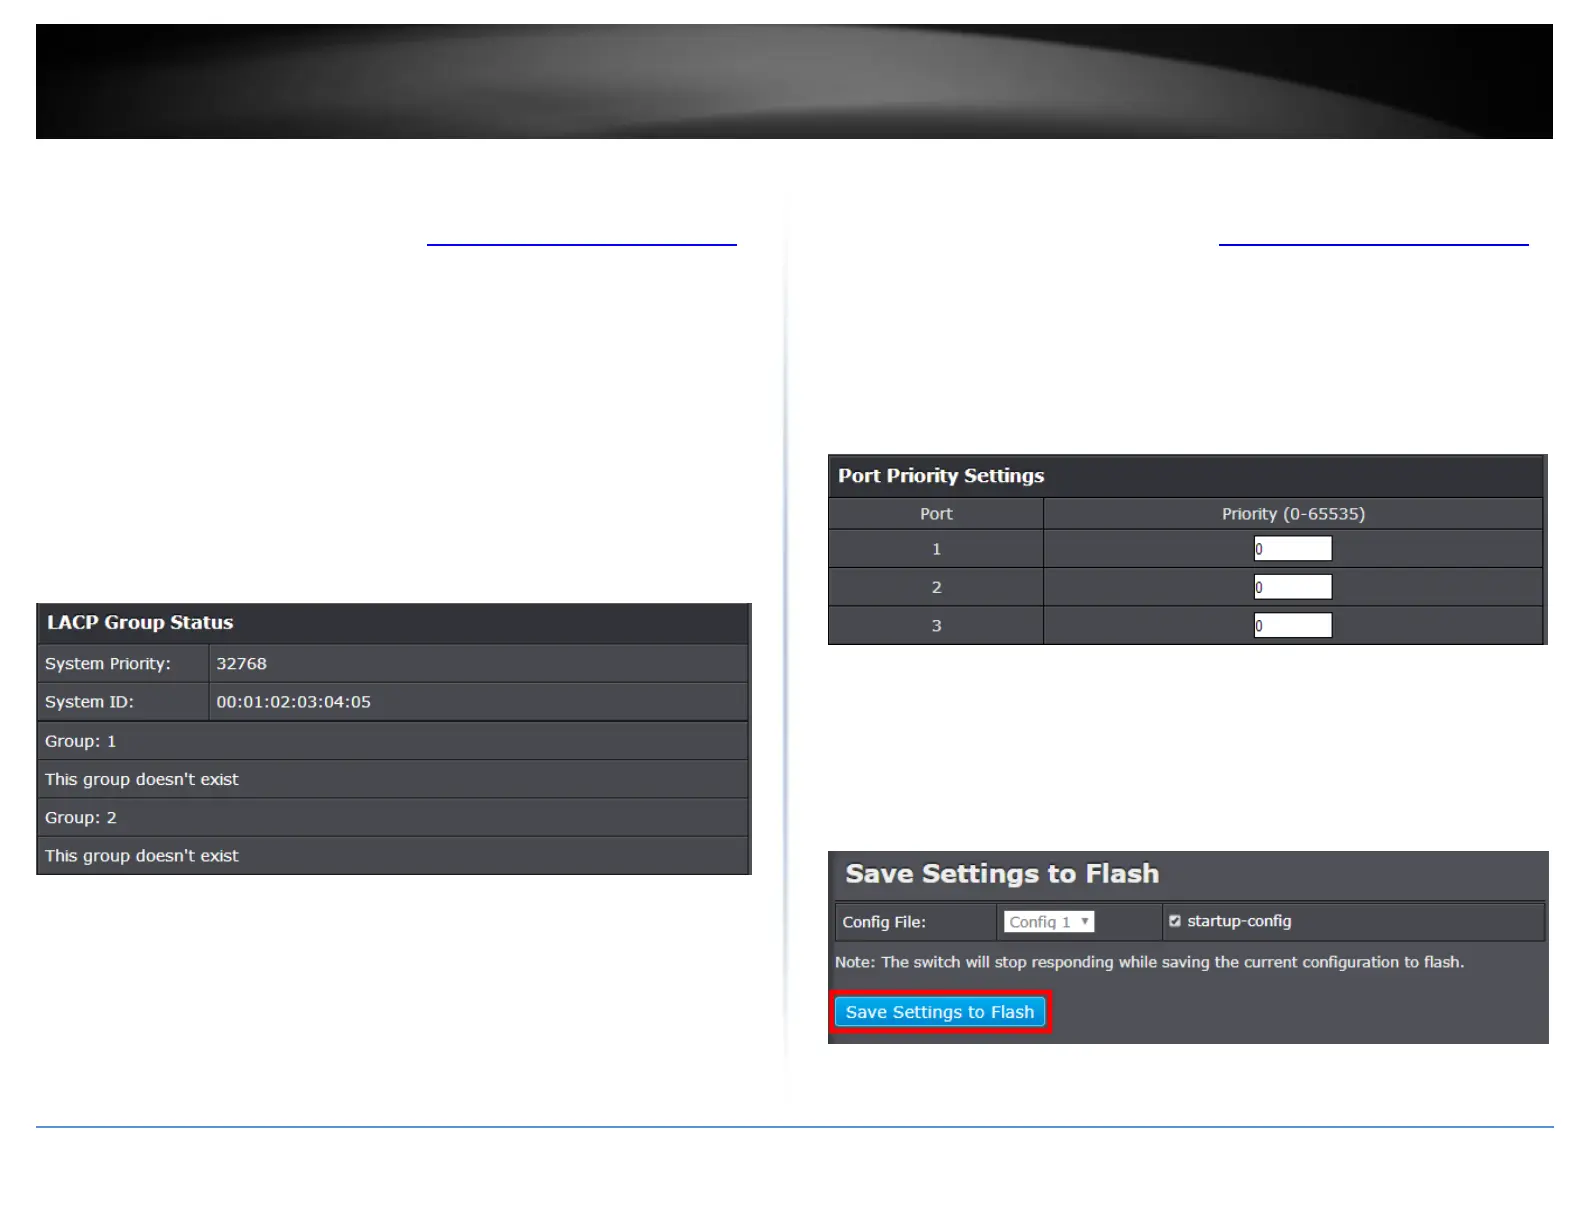Click the 'Port' column header
The width and height of the screenshot is (1584, 1224).
pyautogui.click(x=936, y=514)
